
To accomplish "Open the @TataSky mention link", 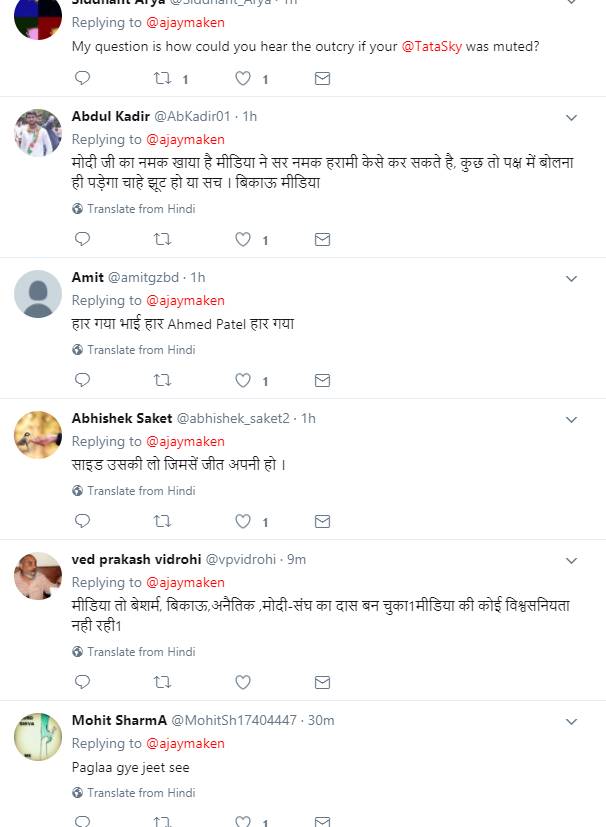I will (431, 47).
